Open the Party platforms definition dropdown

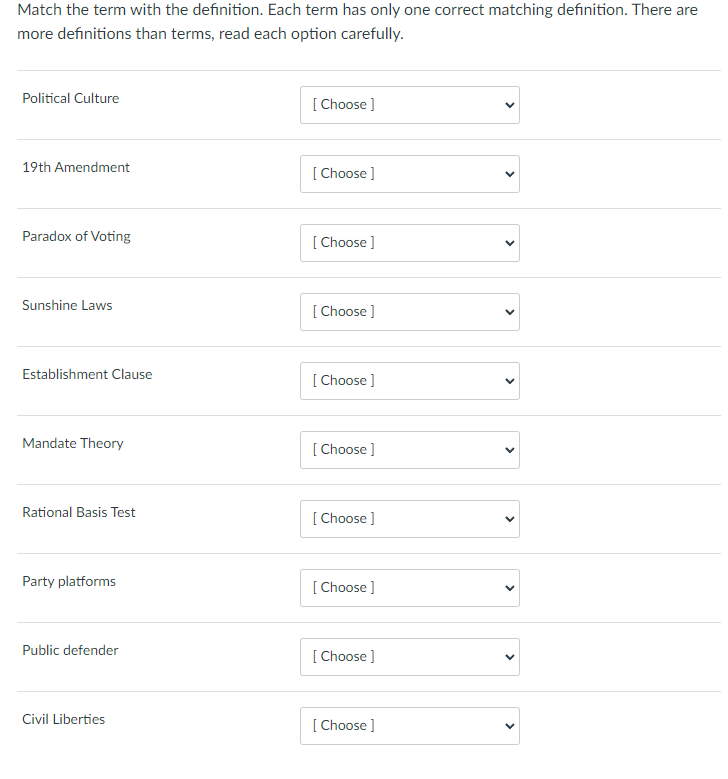tap(409, 588)
